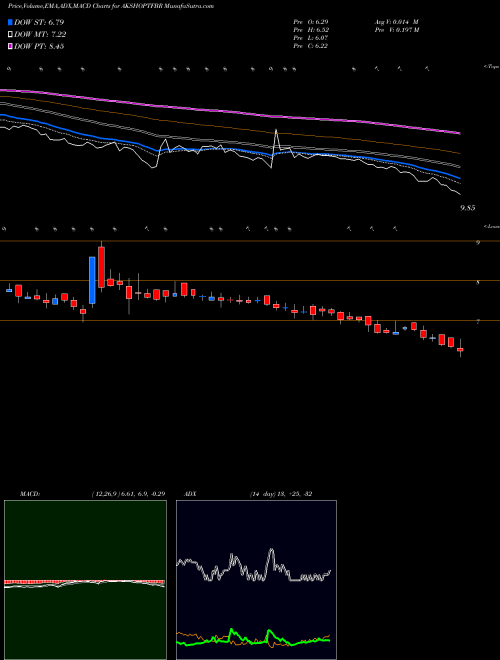The height and width of the screenshot is (660, 500).
Task: Click the price axis label 8
Action: [478, 282]
